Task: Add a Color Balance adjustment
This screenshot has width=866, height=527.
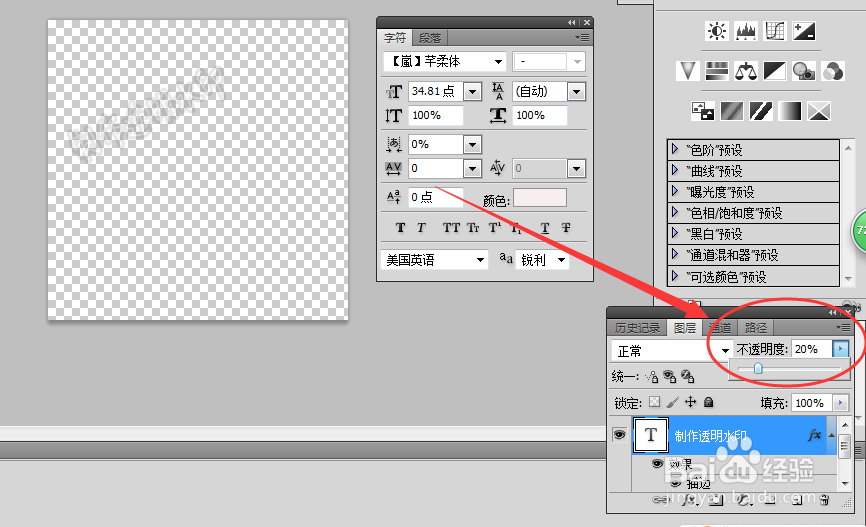Action: point(746,71)
